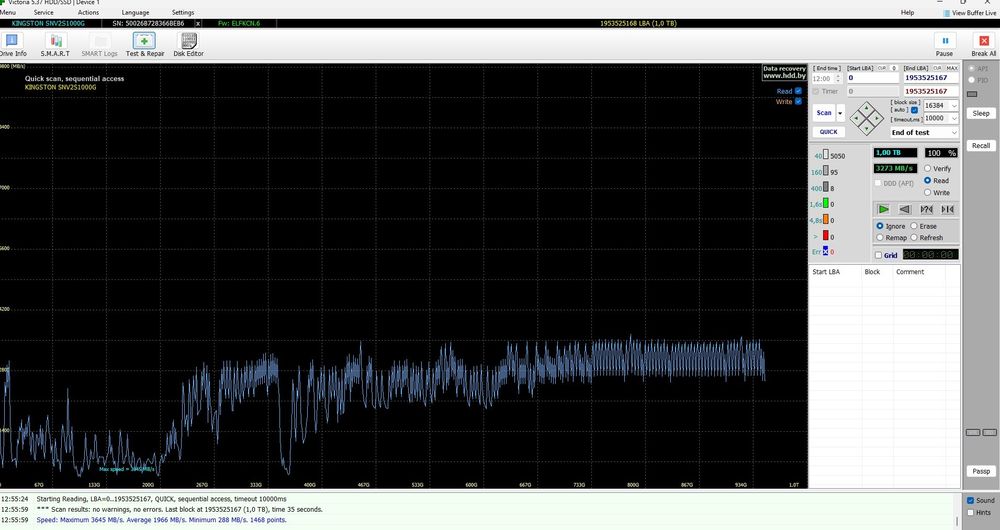Screen dimensions: 1000x530
Task: Click the 40 ms white block indicator
Action: 826,154
